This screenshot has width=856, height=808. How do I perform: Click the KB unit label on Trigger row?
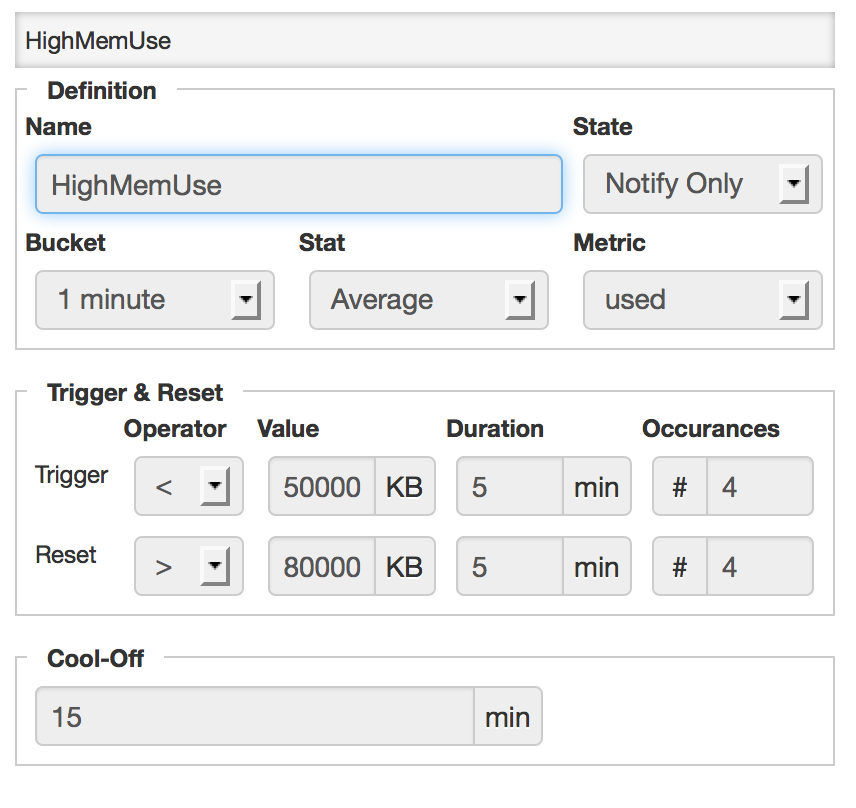pyautogui.click(x=405, y=487)
